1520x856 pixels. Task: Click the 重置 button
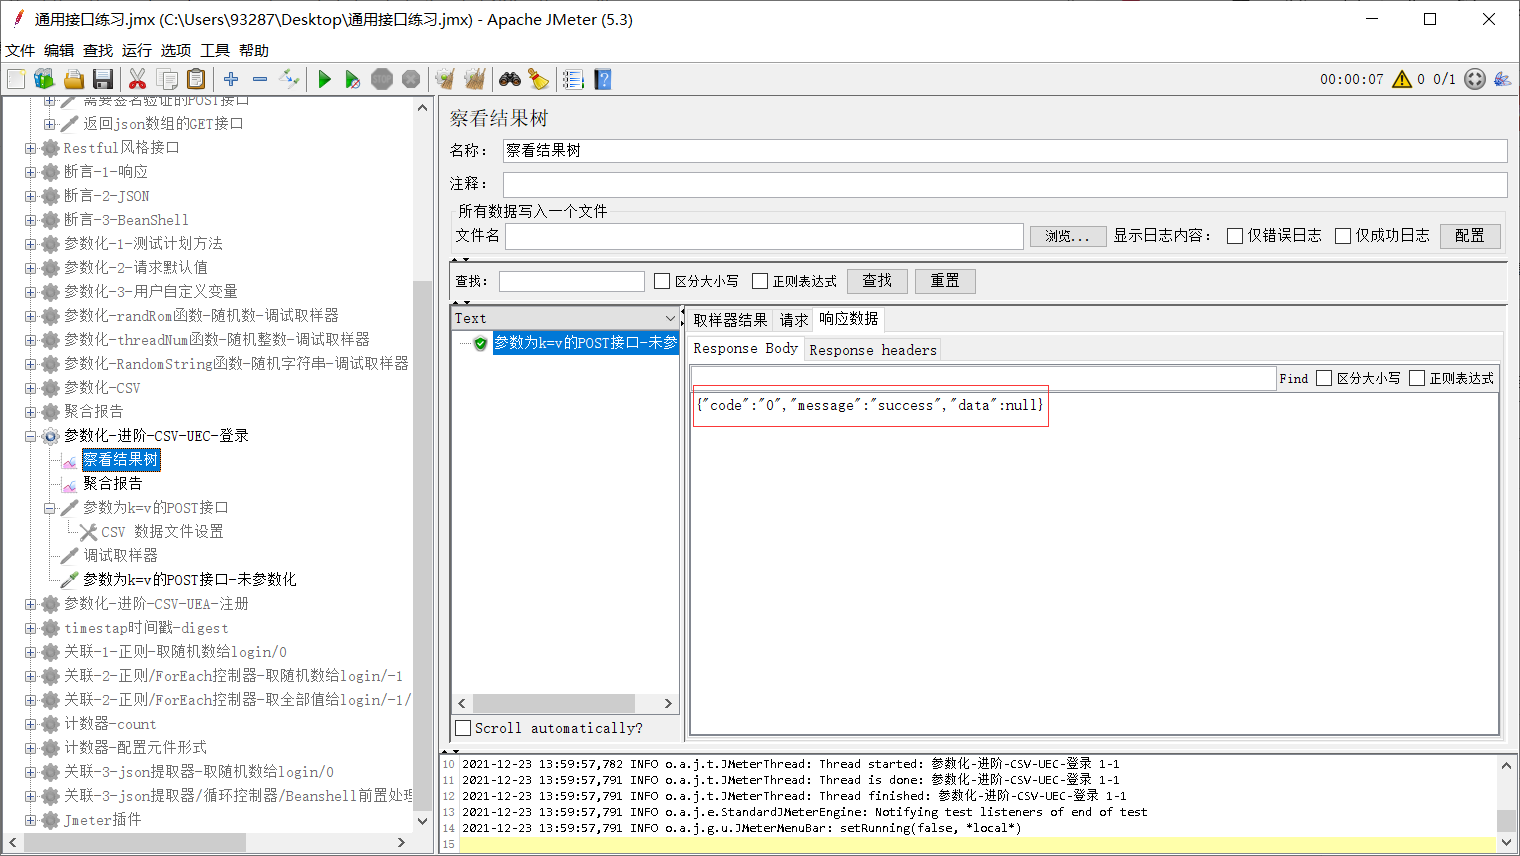click(x=945, y=281)
